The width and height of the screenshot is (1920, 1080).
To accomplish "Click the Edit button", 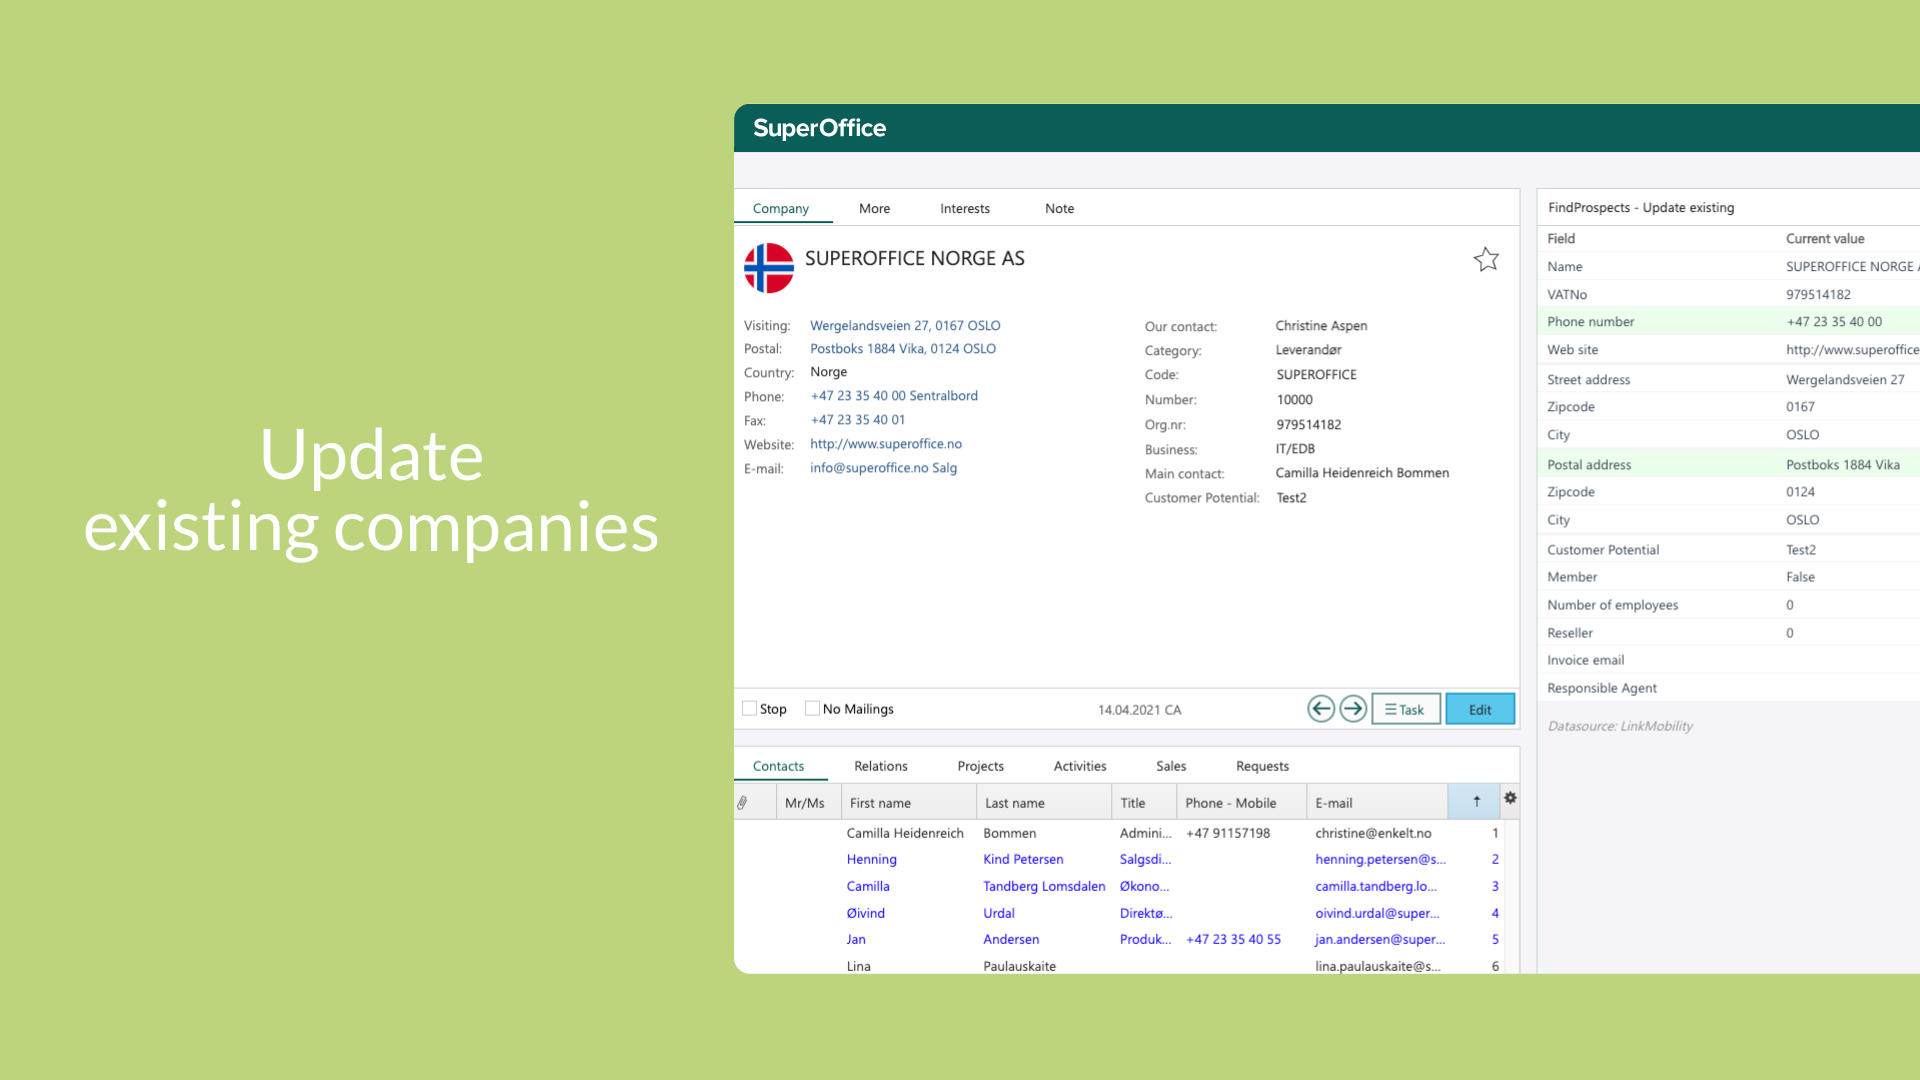I will (x=1480, y=709).
